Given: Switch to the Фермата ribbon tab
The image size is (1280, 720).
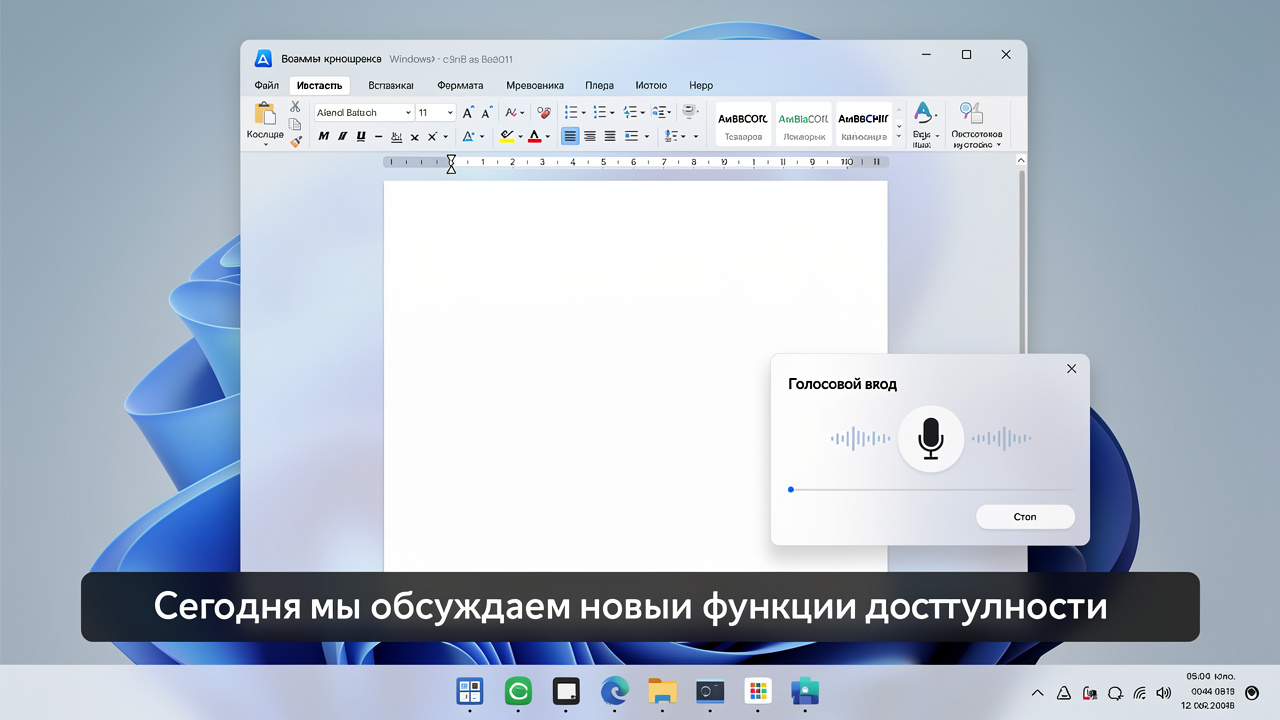Looking at the screenshot, I should tap(460, 86).
